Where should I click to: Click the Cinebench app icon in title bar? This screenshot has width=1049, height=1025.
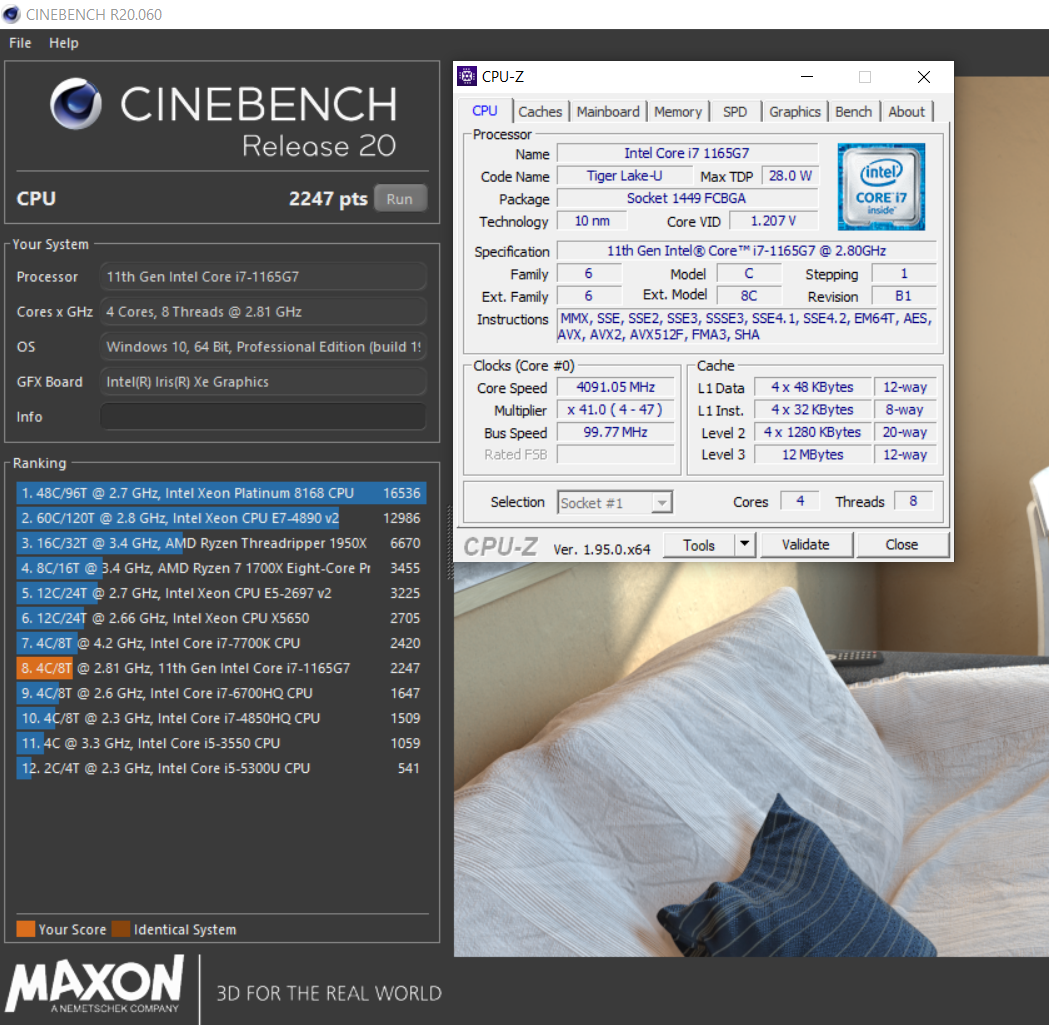pyautogui.click(x=12, y=14)
